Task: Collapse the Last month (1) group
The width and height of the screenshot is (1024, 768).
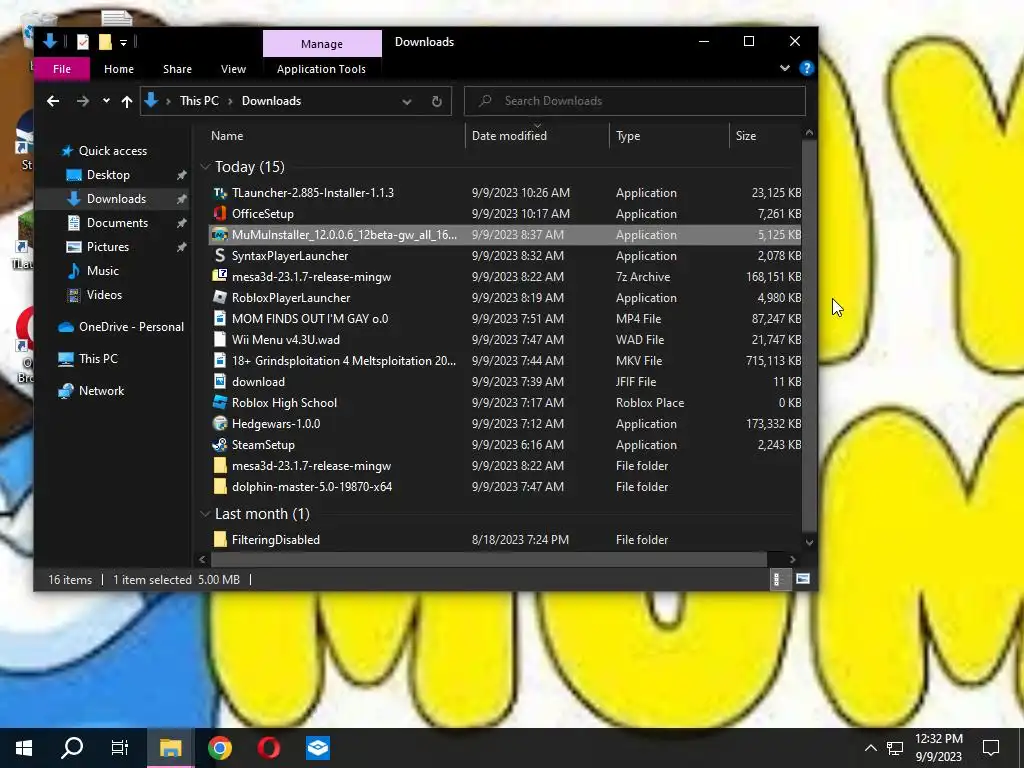Action: pyautogui.click(x=205, y=514)
